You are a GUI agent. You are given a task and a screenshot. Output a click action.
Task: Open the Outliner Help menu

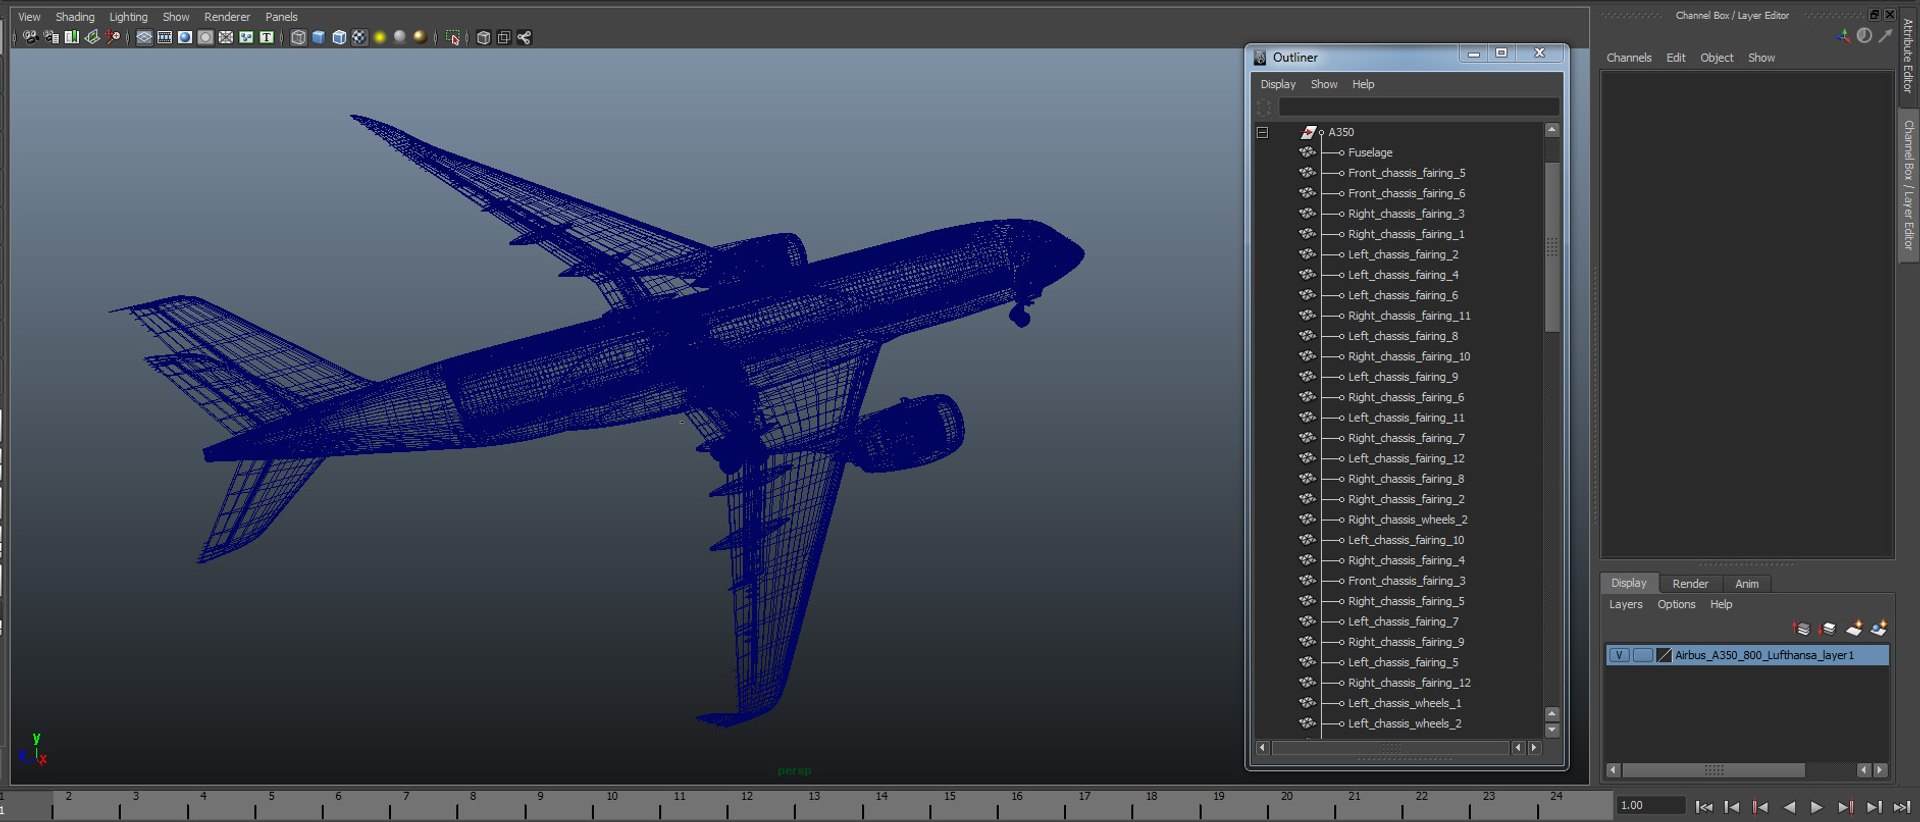[x=1363, y=84]
